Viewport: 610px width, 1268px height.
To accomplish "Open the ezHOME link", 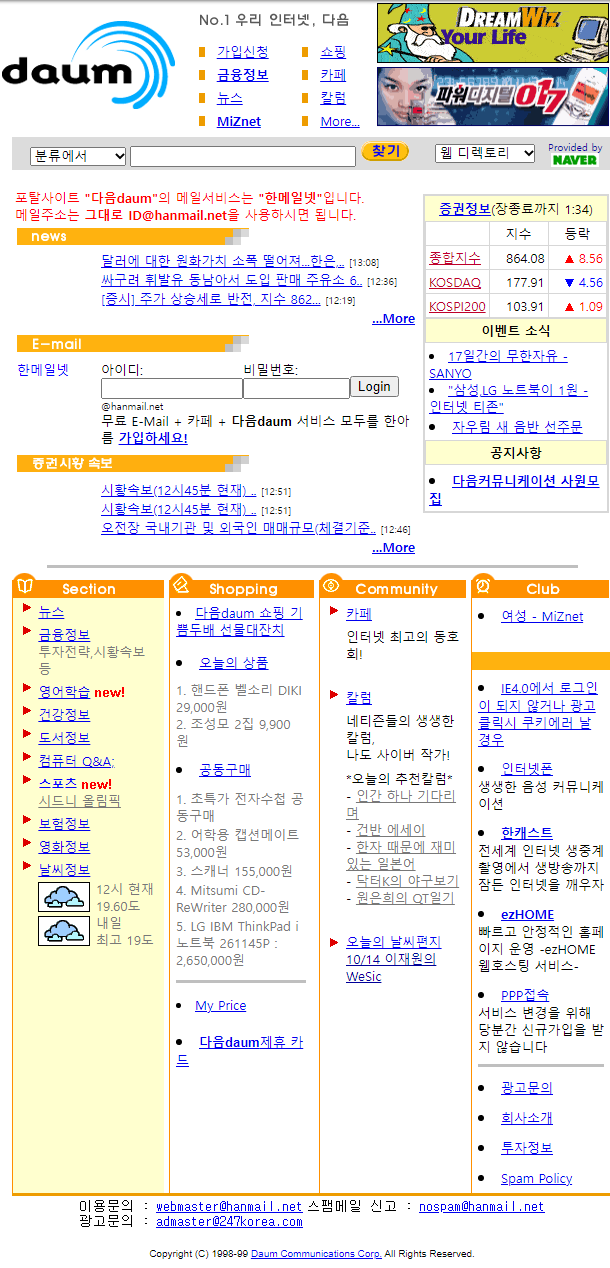I will (x=527, y=914).
